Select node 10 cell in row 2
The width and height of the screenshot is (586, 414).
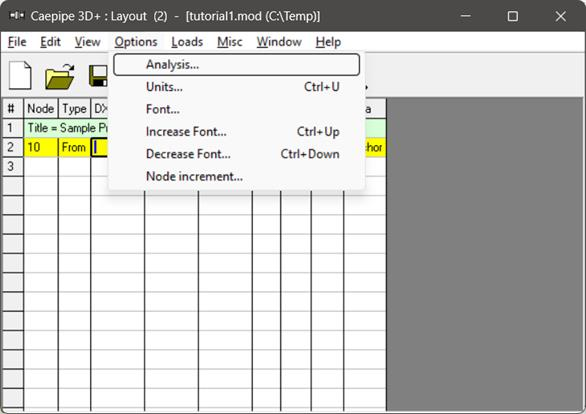click(x=41, y=147)
